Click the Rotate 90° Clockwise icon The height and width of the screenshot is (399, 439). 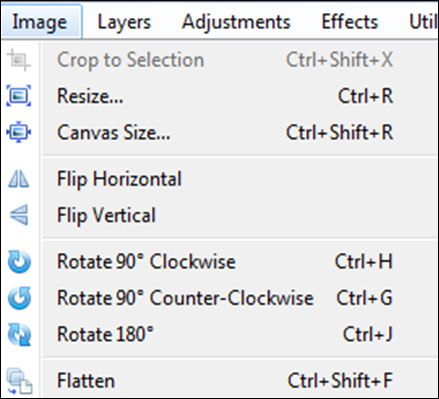pos(19,262)
